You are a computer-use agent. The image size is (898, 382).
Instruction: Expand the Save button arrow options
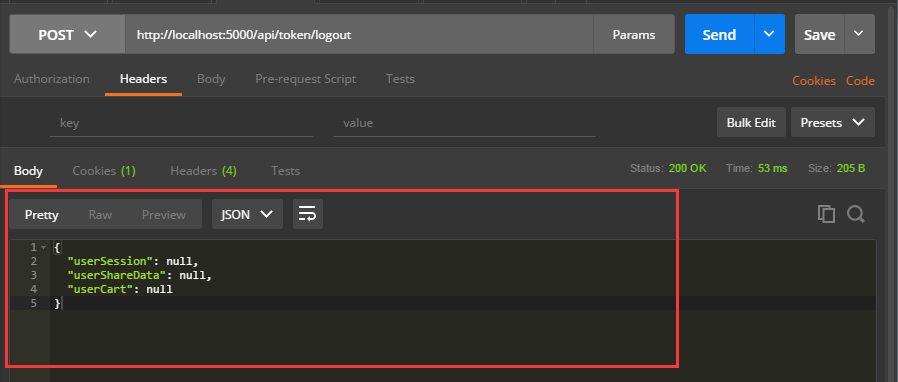click(x=859, y=34)
